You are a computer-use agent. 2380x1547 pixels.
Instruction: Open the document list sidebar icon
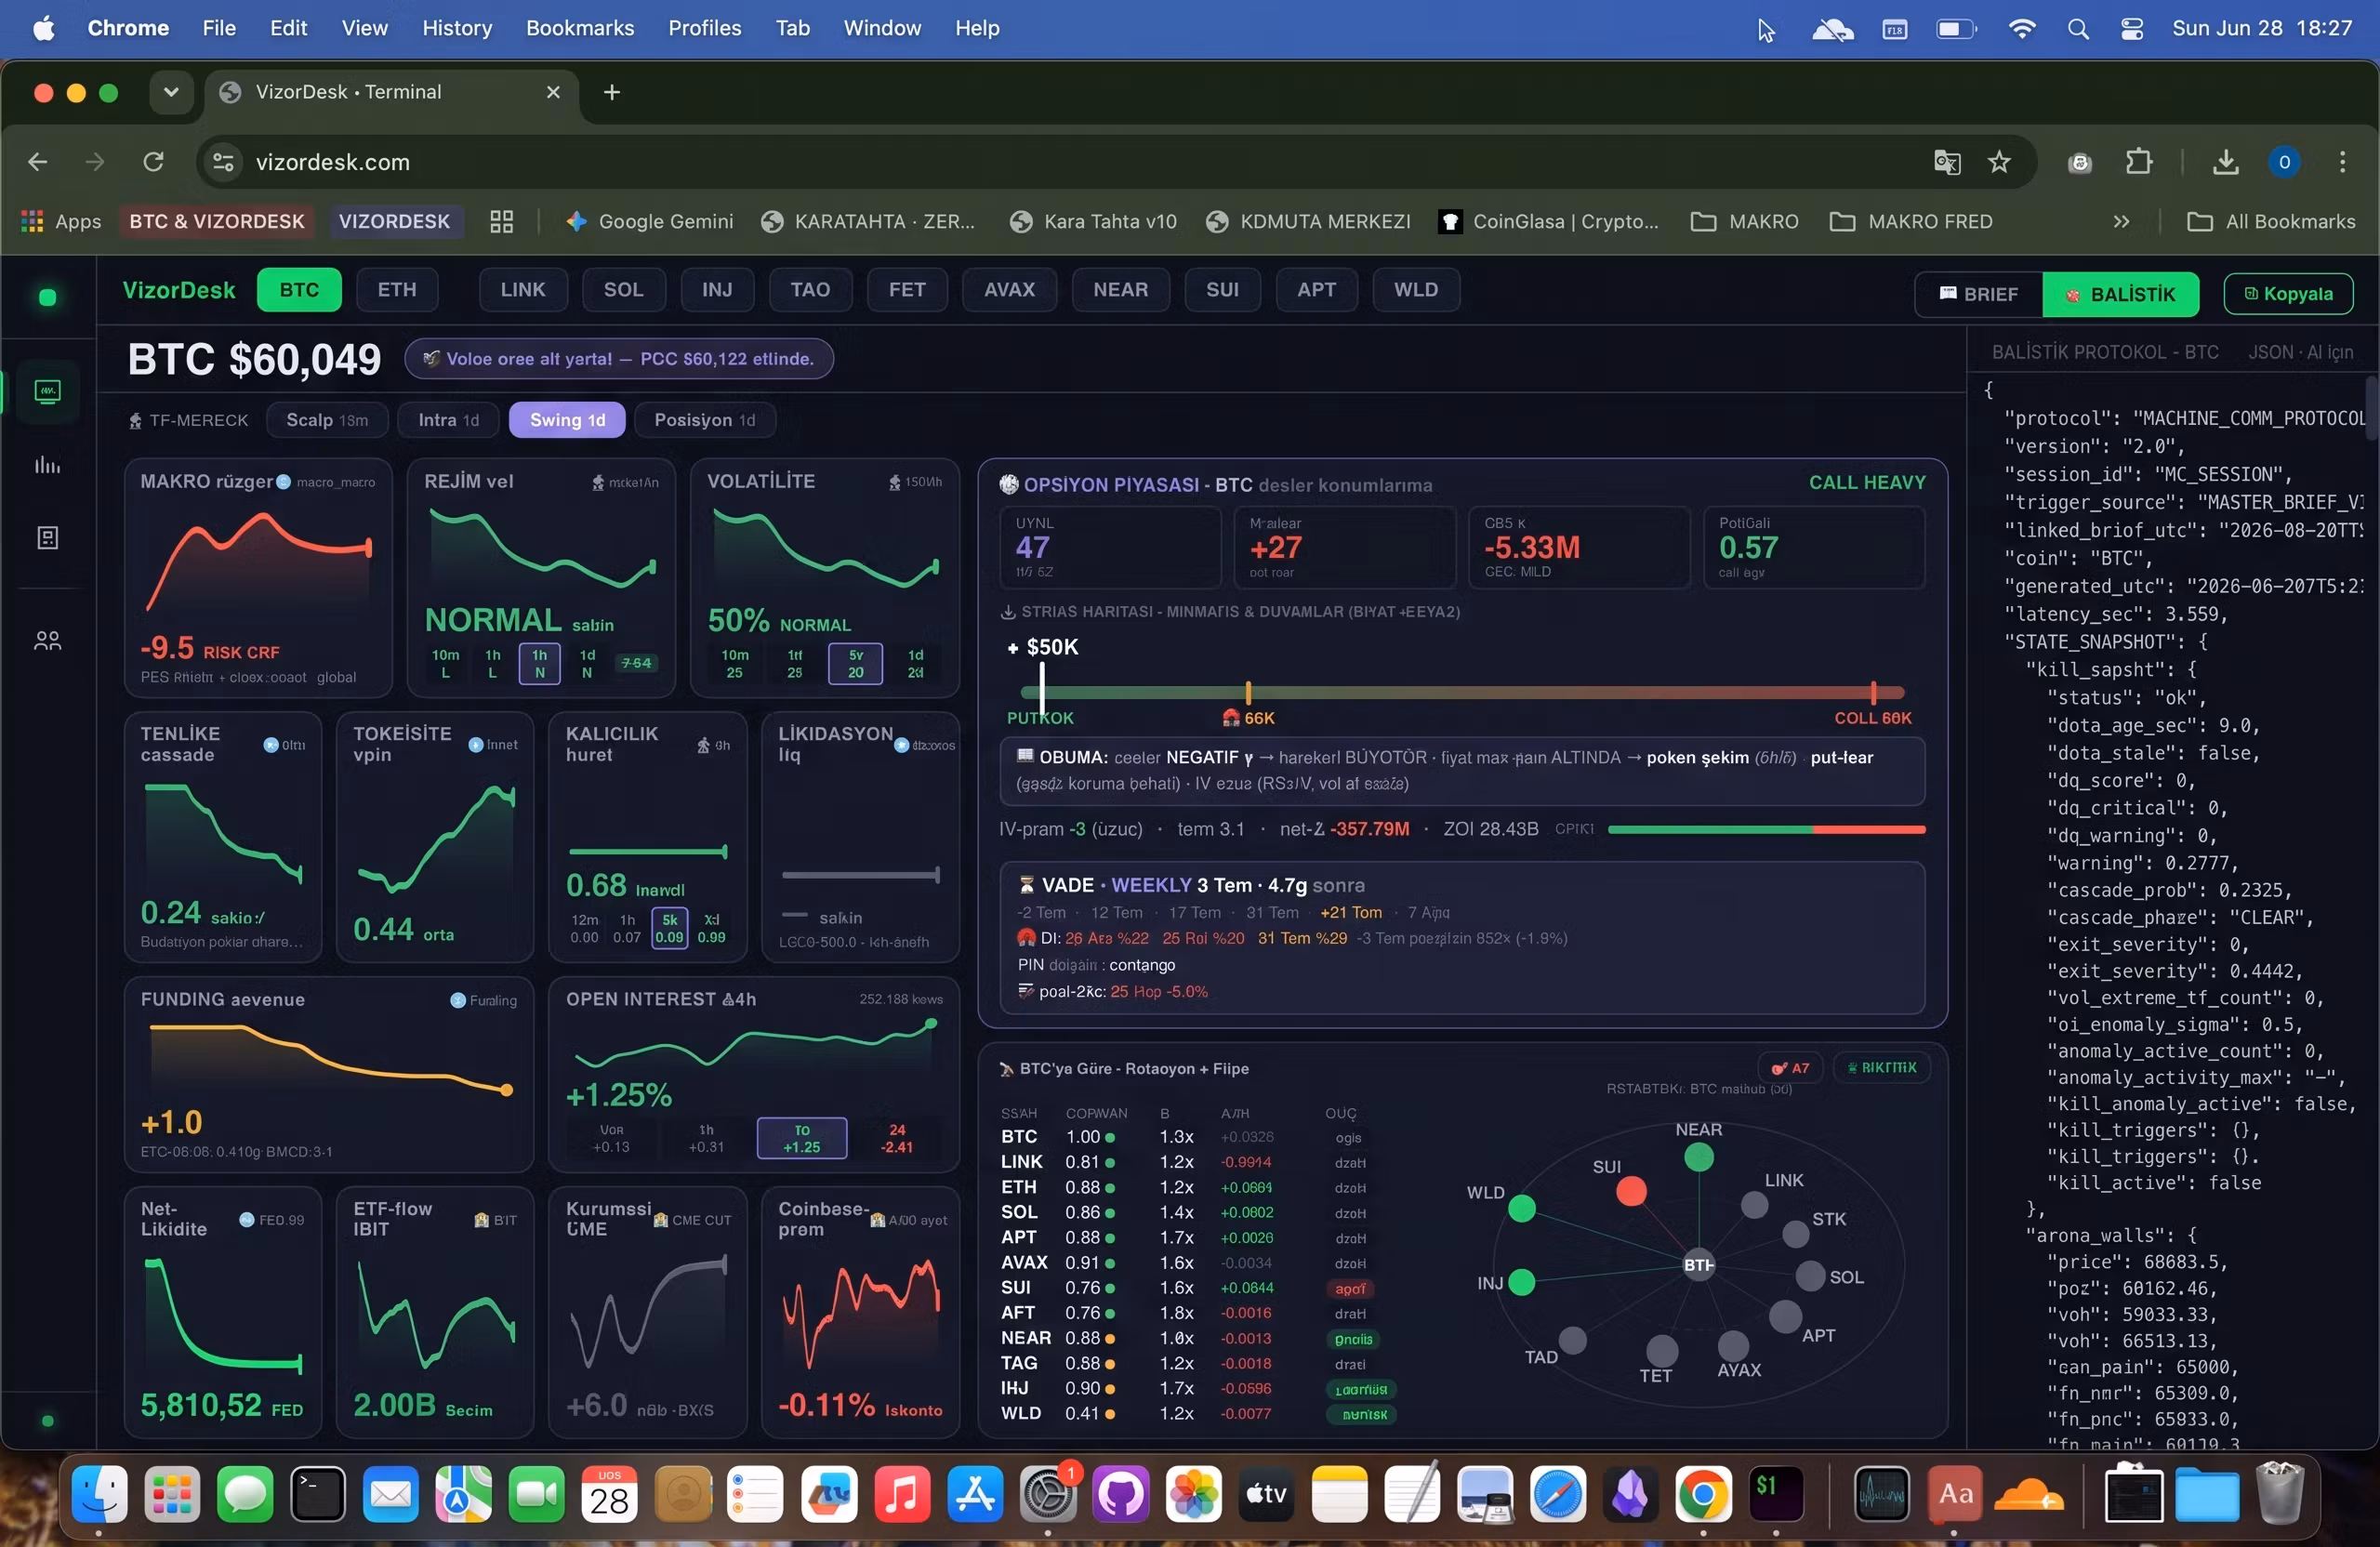point(47,538)
